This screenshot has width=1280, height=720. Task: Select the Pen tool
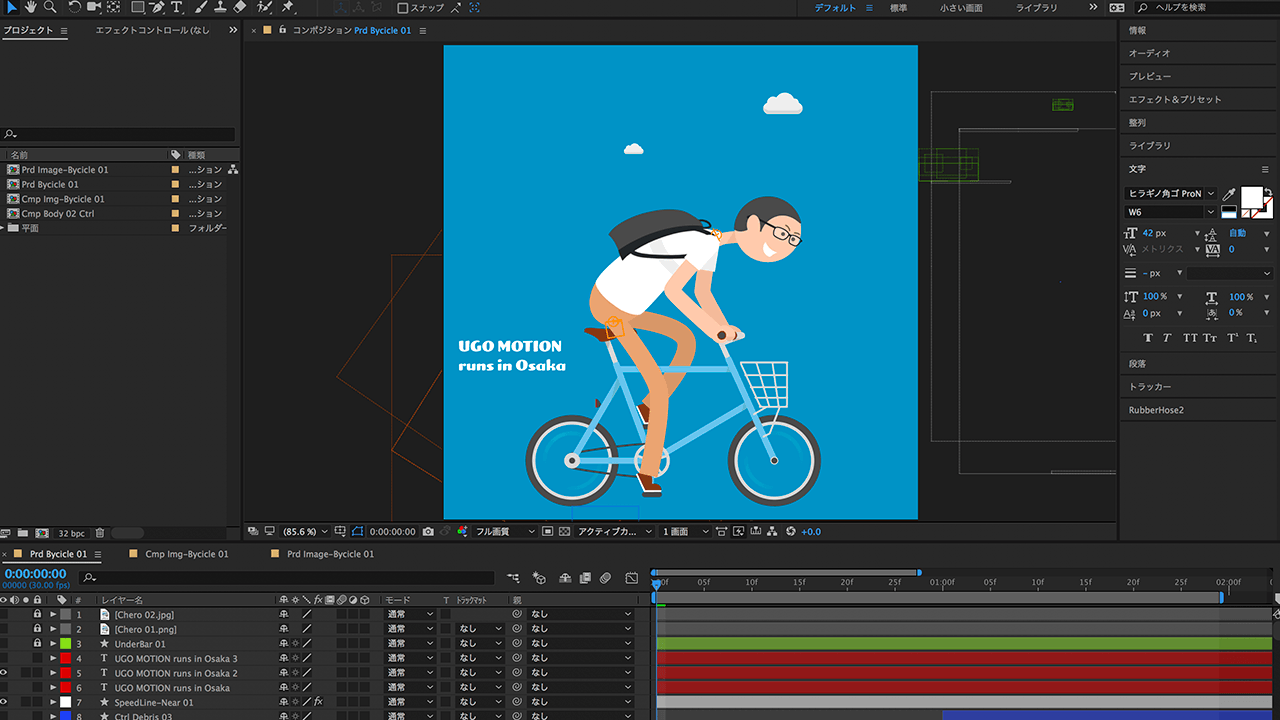[156, 7]
